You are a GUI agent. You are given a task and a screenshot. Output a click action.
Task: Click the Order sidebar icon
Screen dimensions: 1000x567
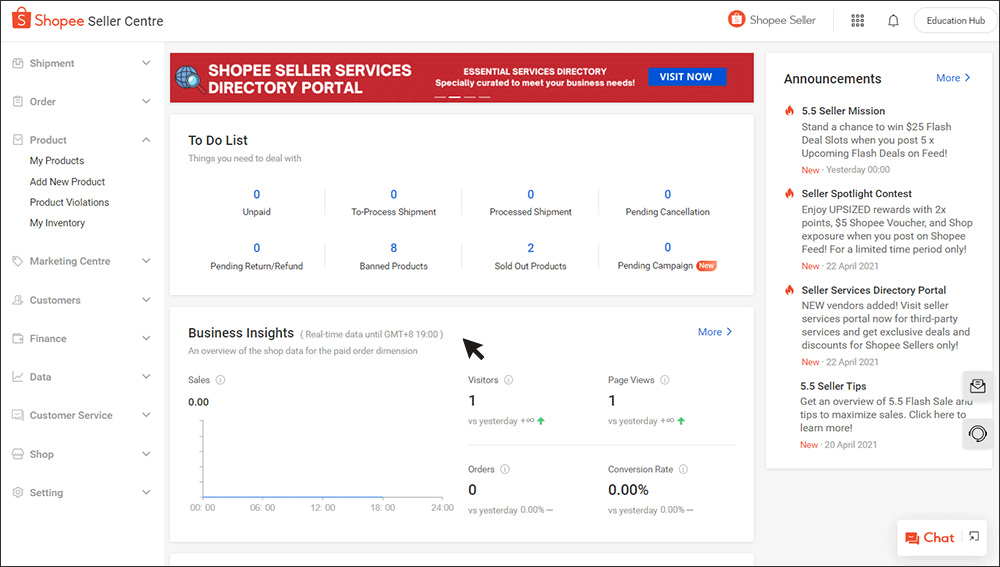18,101
